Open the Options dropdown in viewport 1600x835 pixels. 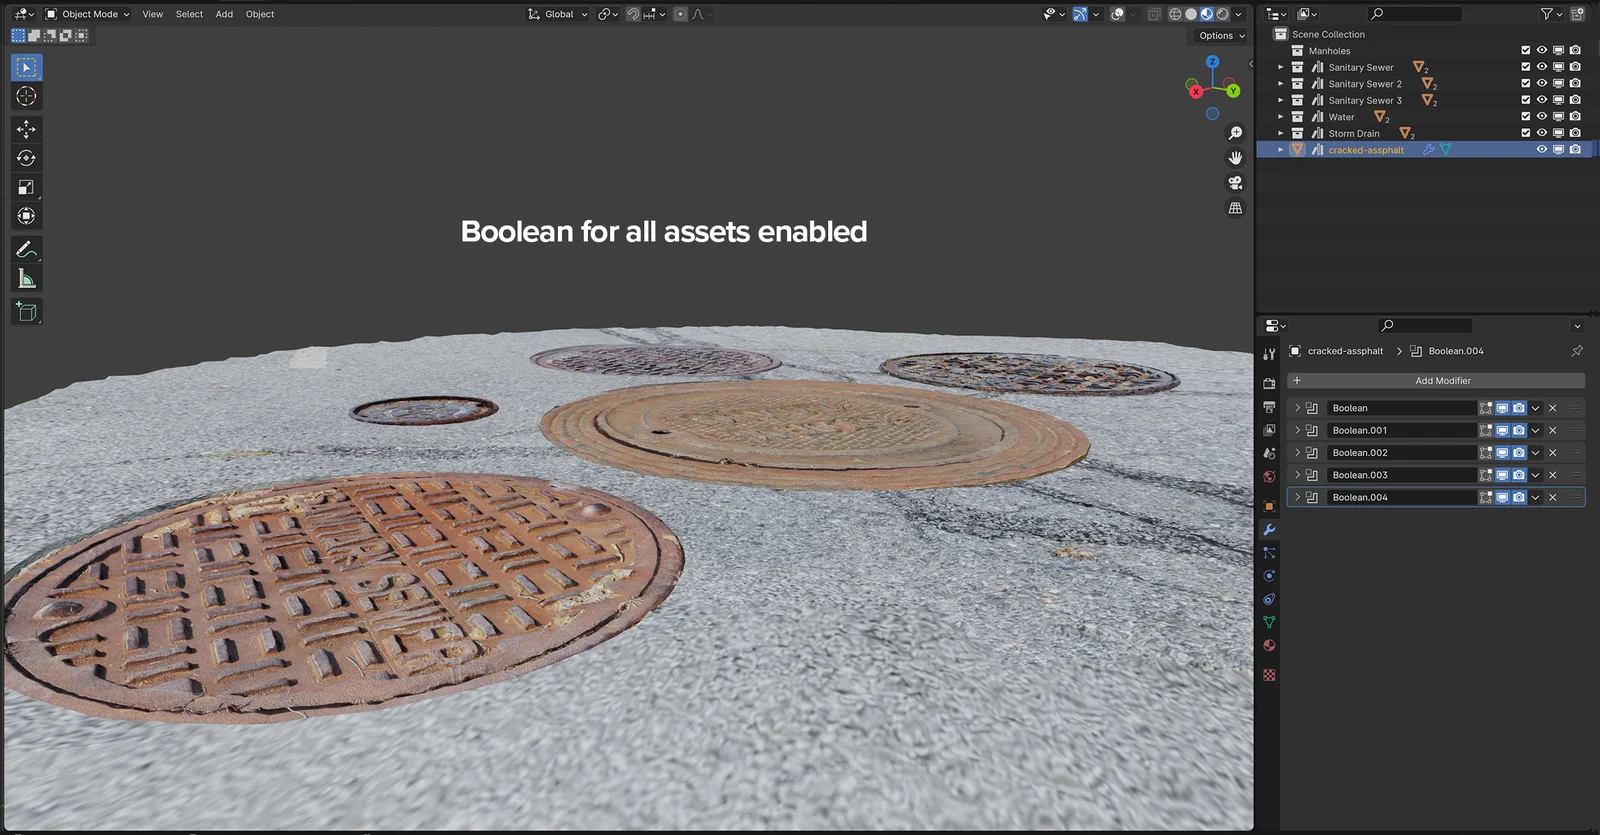click(1221, 36)
